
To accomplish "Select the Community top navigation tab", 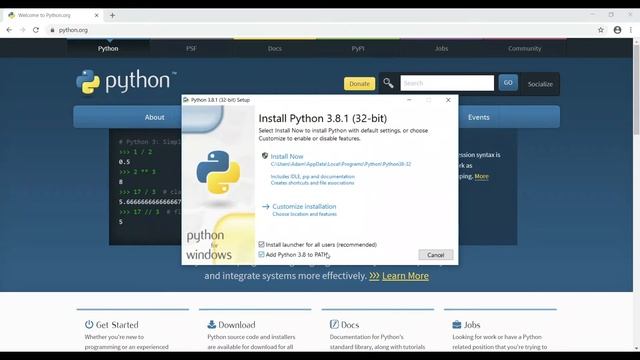I will [524, 49].
